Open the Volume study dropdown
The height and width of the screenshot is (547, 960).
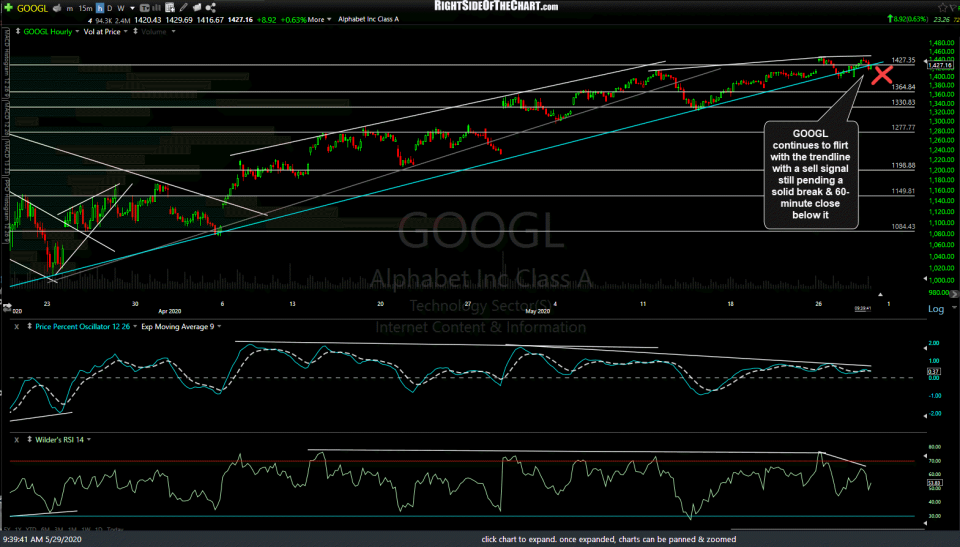click(x=173, y=31)
